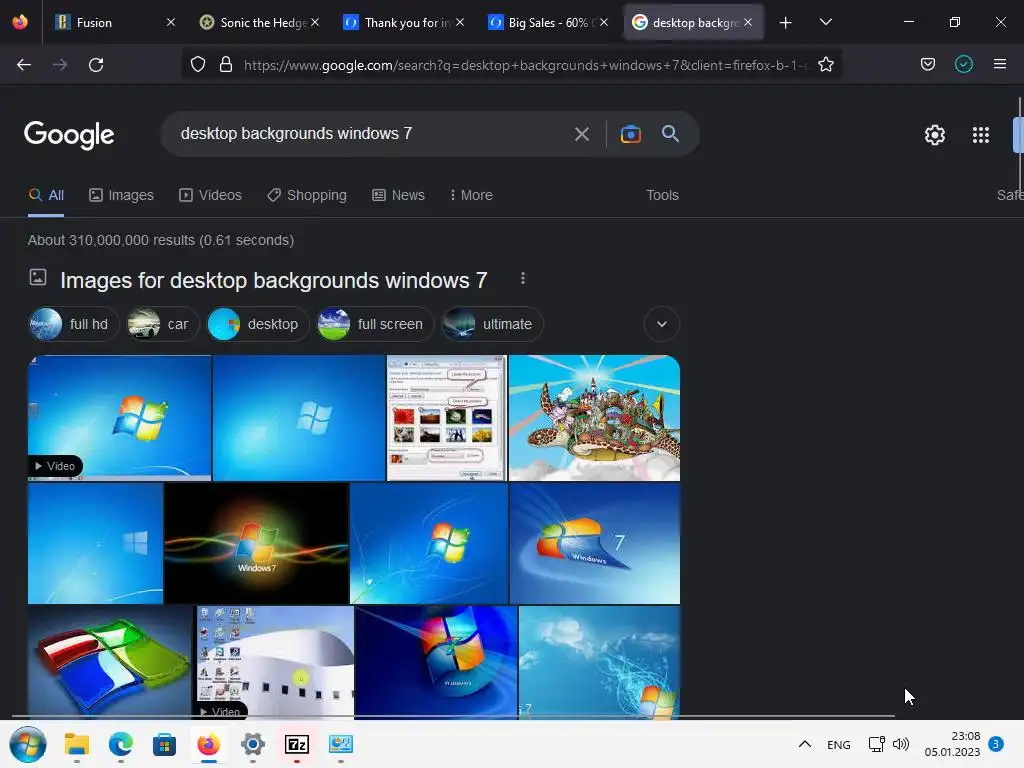
Task: Open the first thumbnail with Video badge
Action: (x=120, y=418)
